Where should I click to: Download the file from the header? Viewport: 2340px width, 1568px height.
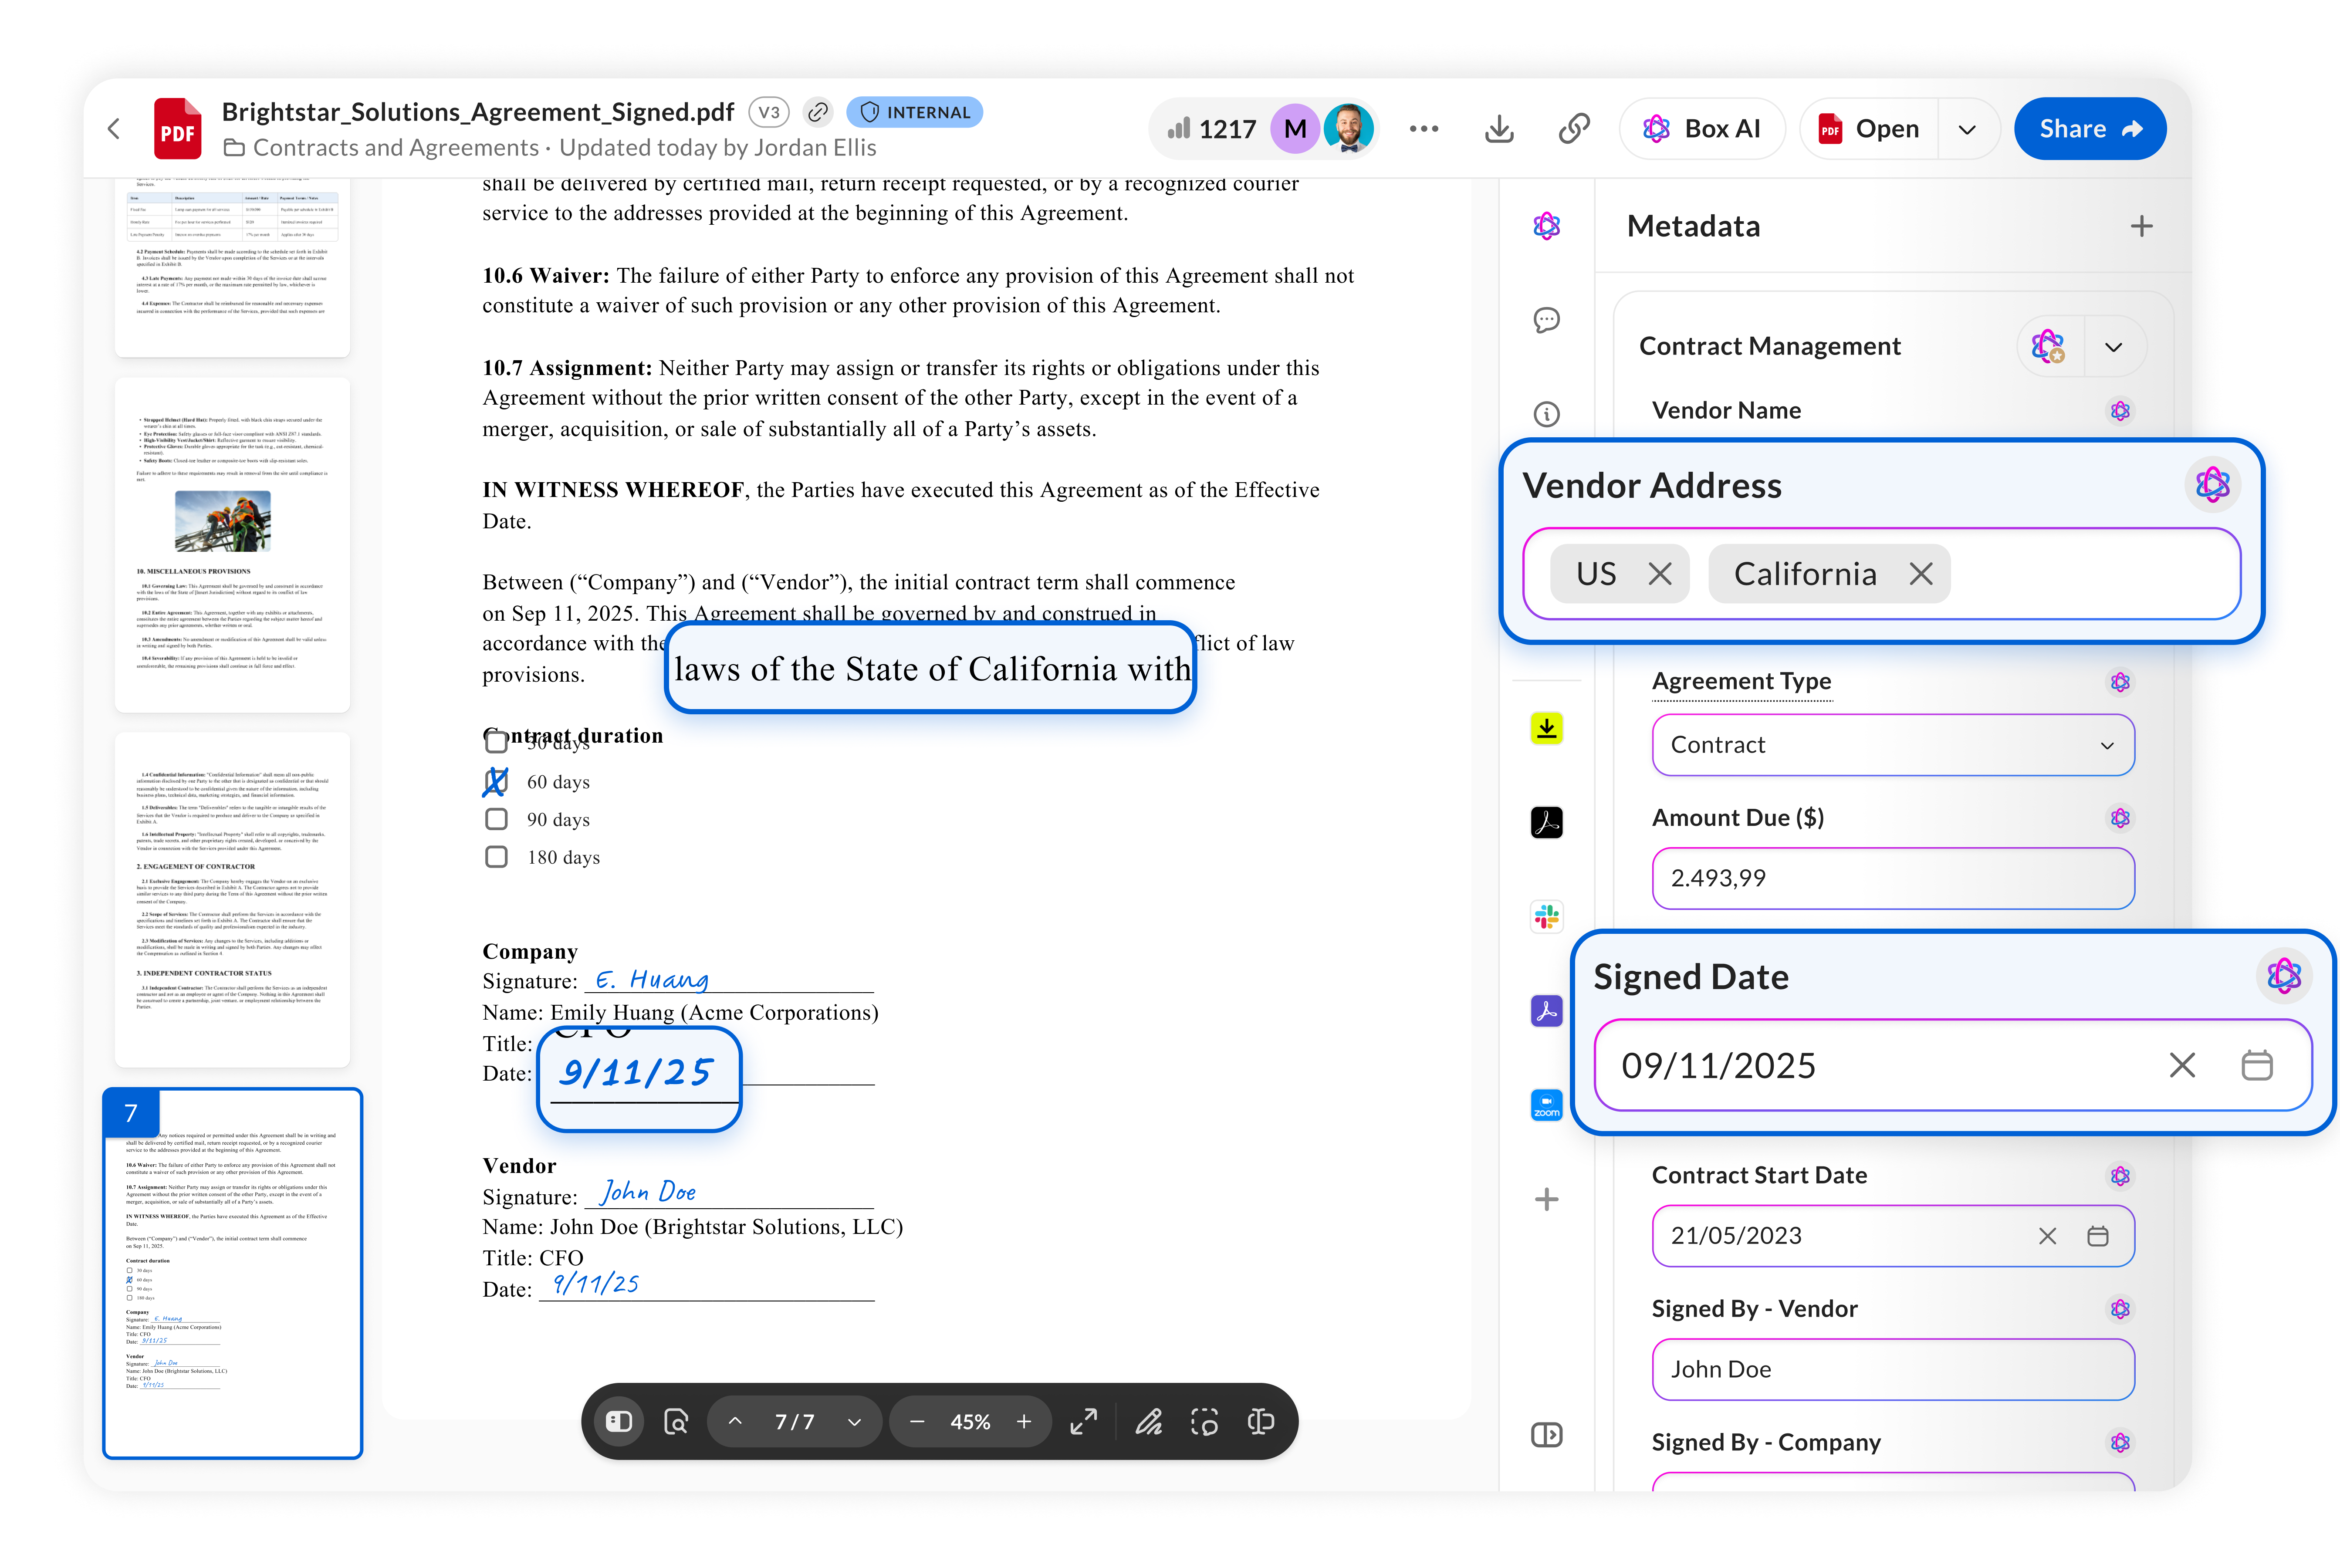[1499, 129]
